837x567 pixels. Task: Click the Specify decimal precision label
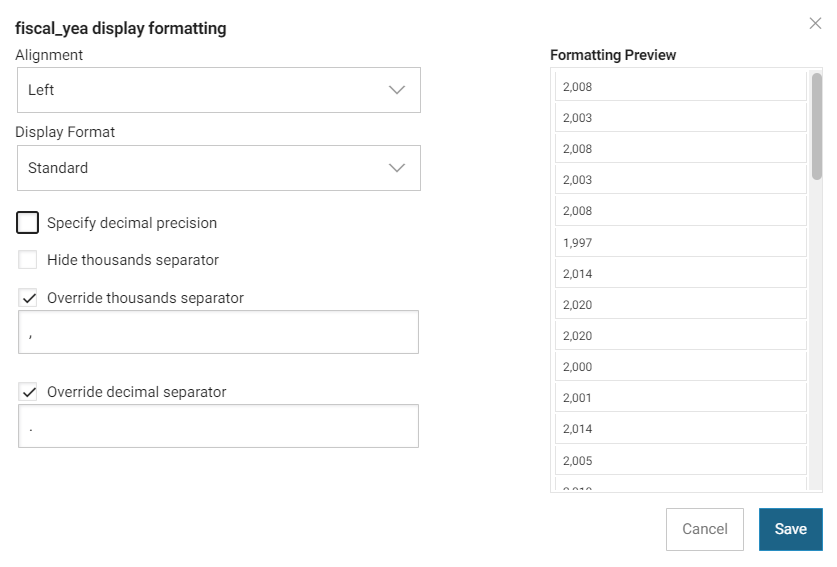coord(132,223)
